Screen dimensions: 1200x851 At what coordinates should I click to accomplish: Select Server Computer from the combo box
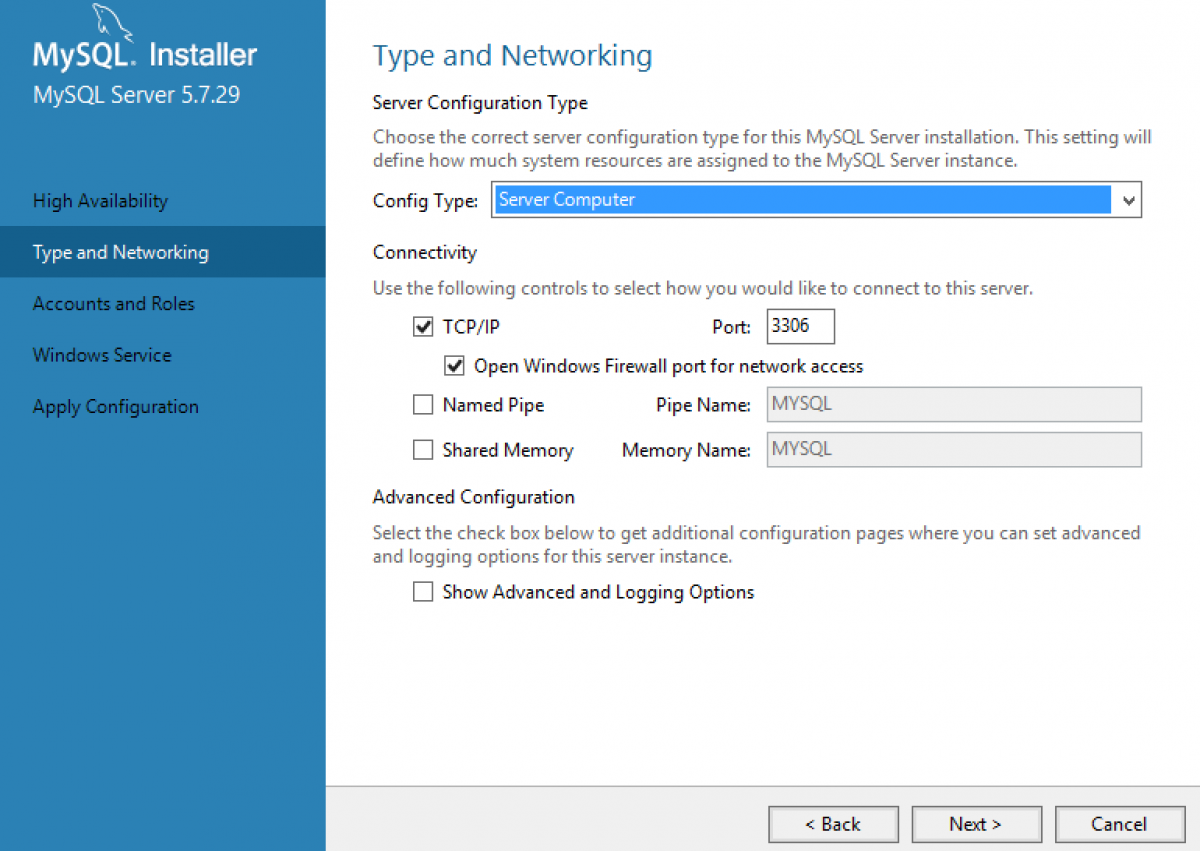pyautogui.click(x=815, y=199)
